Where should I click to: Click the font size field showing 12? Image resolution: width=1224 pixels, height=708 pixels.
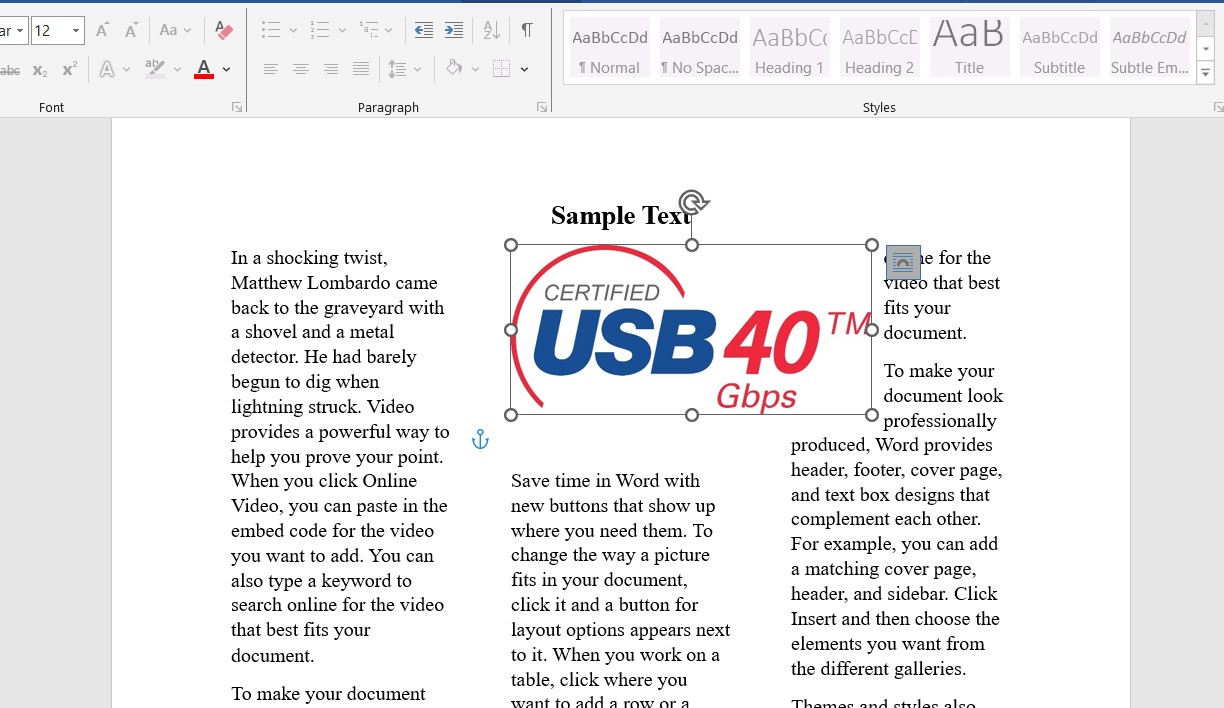coord(50,31)
